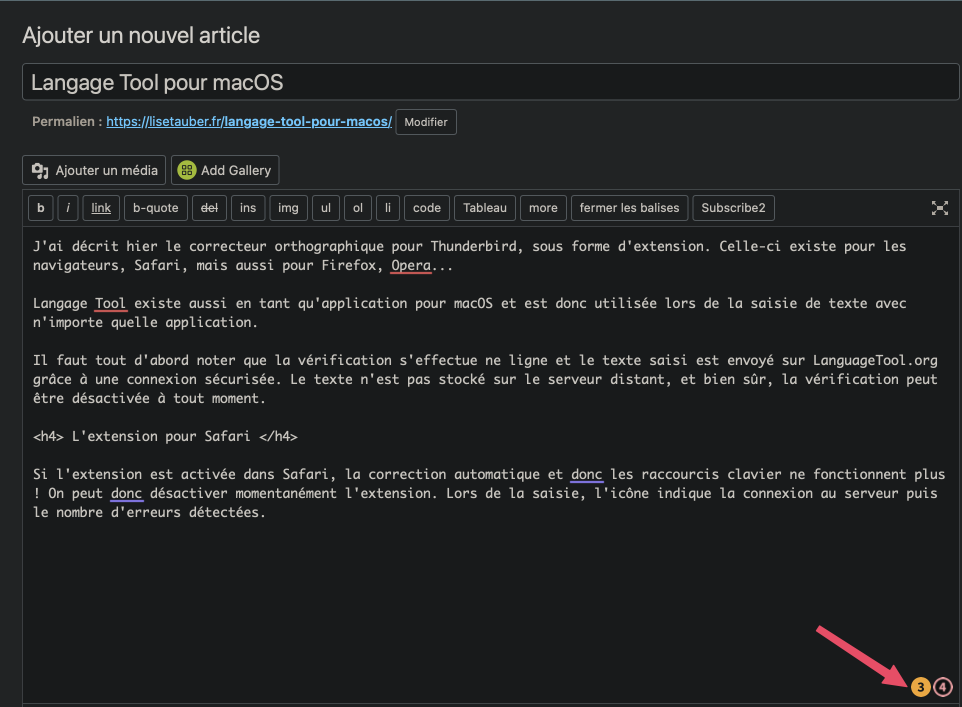
Task: Click the del strikethrough button
Action: click(x=209, y=208)
